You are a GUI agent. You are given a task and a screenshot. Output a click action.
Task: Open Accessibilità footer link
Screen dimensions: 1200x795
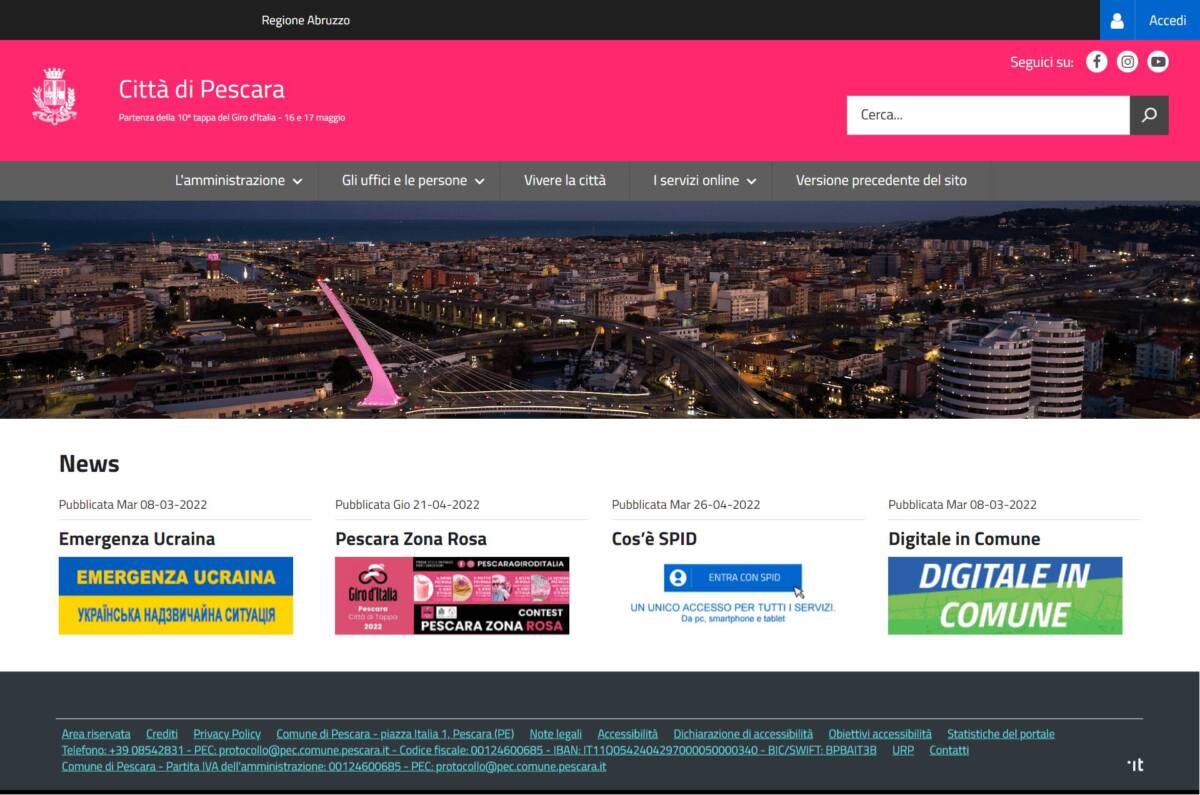coord(628,734)
